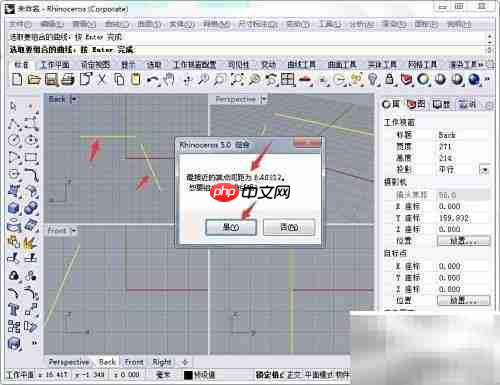Select the Text T tool in sidebar
This screenshot has height=385, width=500.
tap(14, 309)
